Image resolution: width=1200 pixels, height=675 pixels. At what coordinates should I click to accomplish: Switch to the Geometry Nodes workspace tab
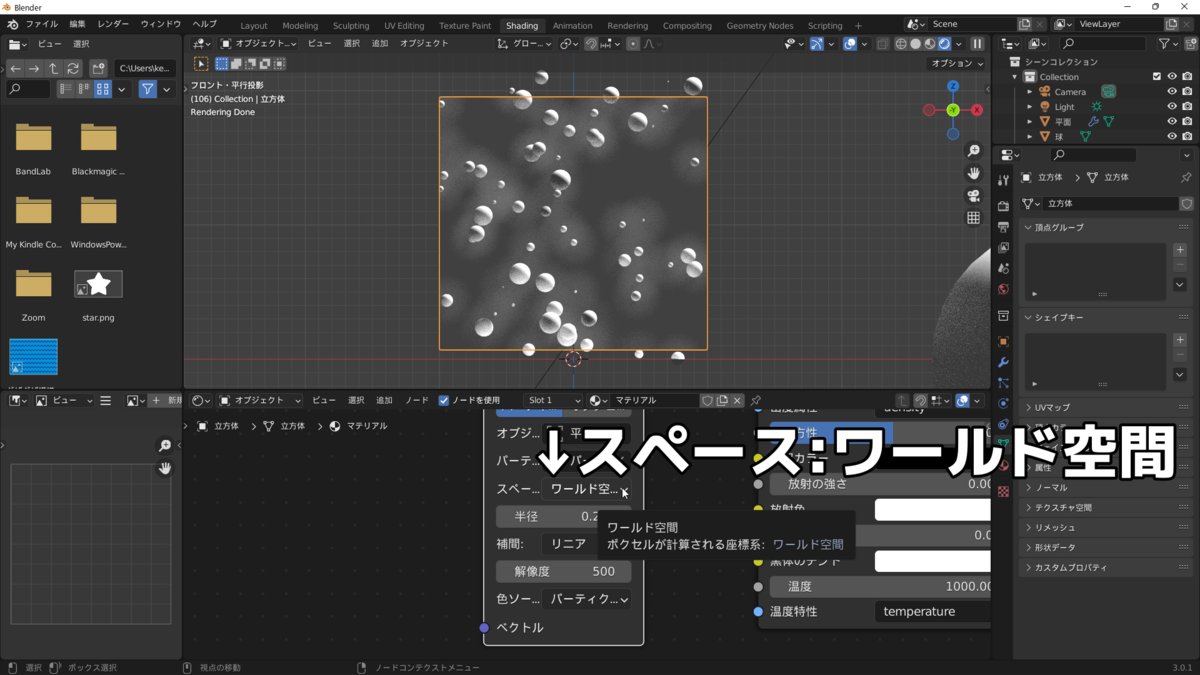(x=760, y=25)
